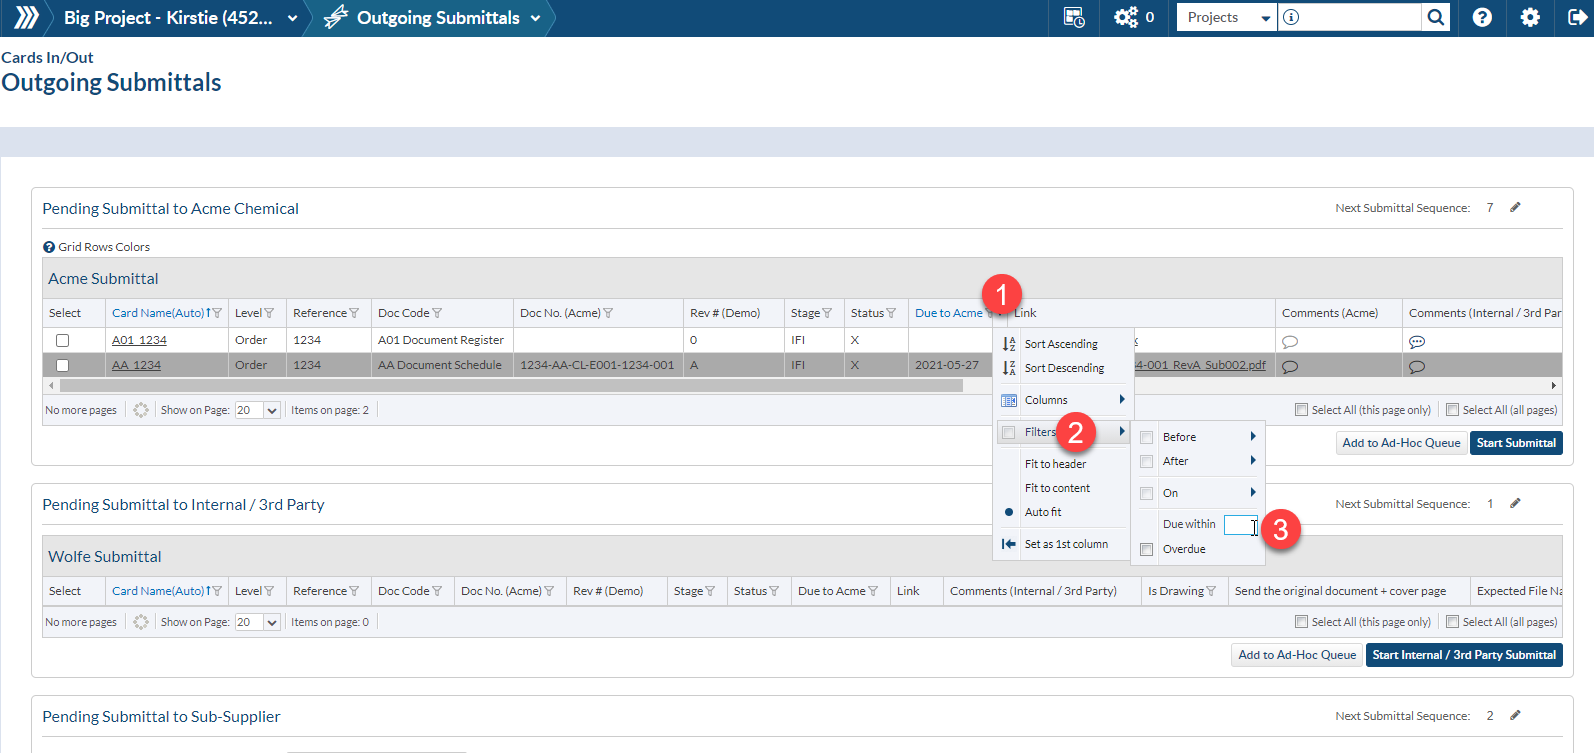Image resolution: width=1594 pixels, height=753 pixels.
Task: Open the help question mark icon
Action: point(1482,17)
